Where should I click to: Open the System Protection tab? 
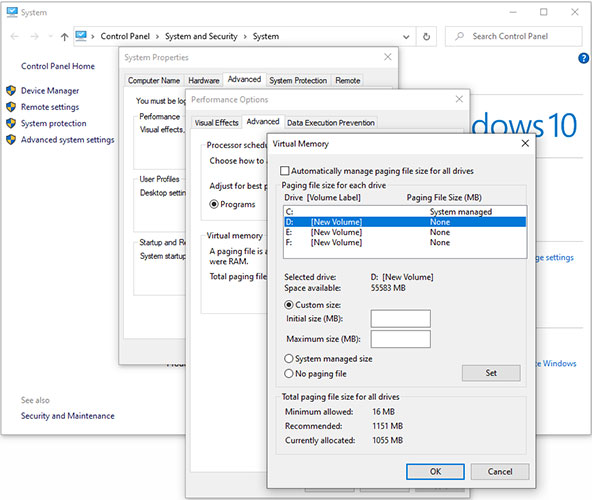(298, 80)
